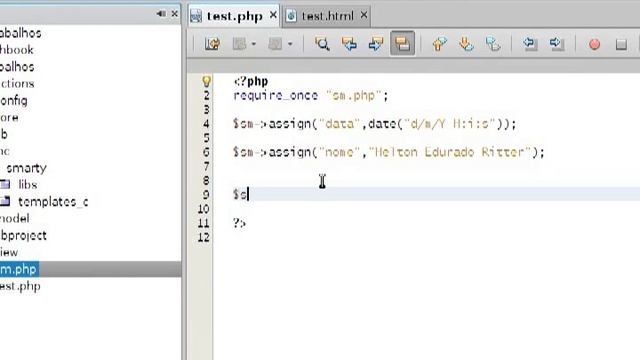The image size is (640, 360).
Task: Select the nbproject folder in tree
Action: (23, 236)
